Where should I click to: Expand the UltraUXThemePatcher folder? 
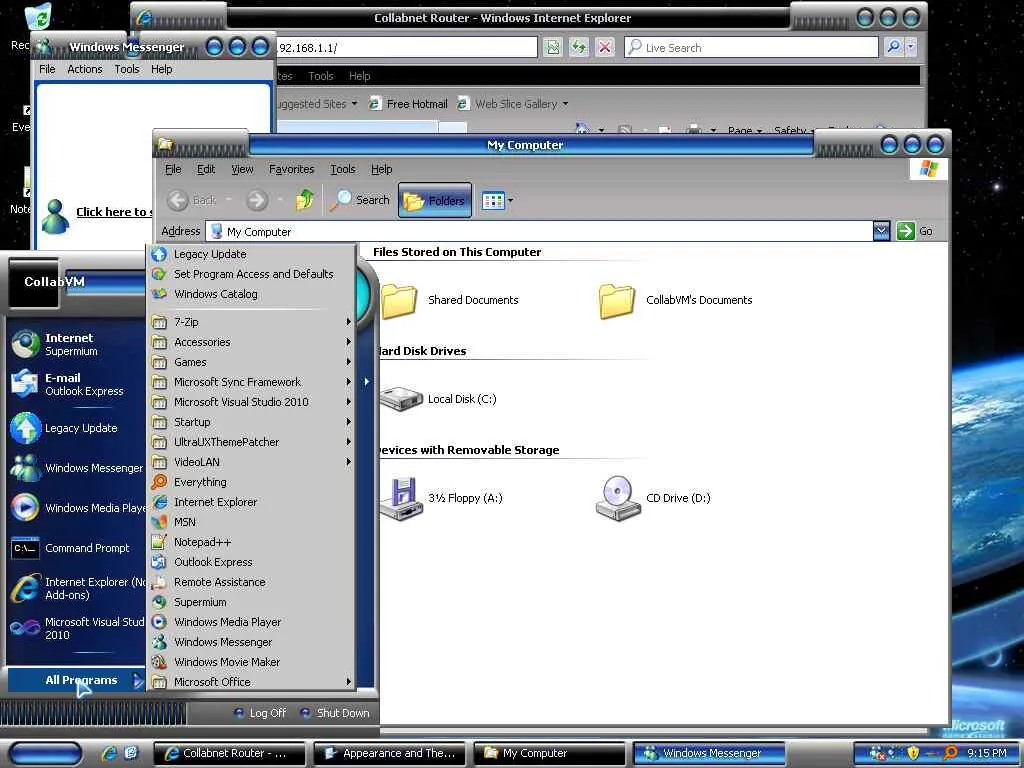coord(252,442)
